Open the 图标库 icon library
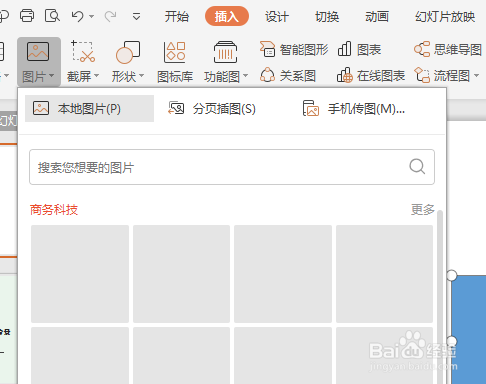The width and height of the screenshot is (486, 384). (x=175, y=62)
